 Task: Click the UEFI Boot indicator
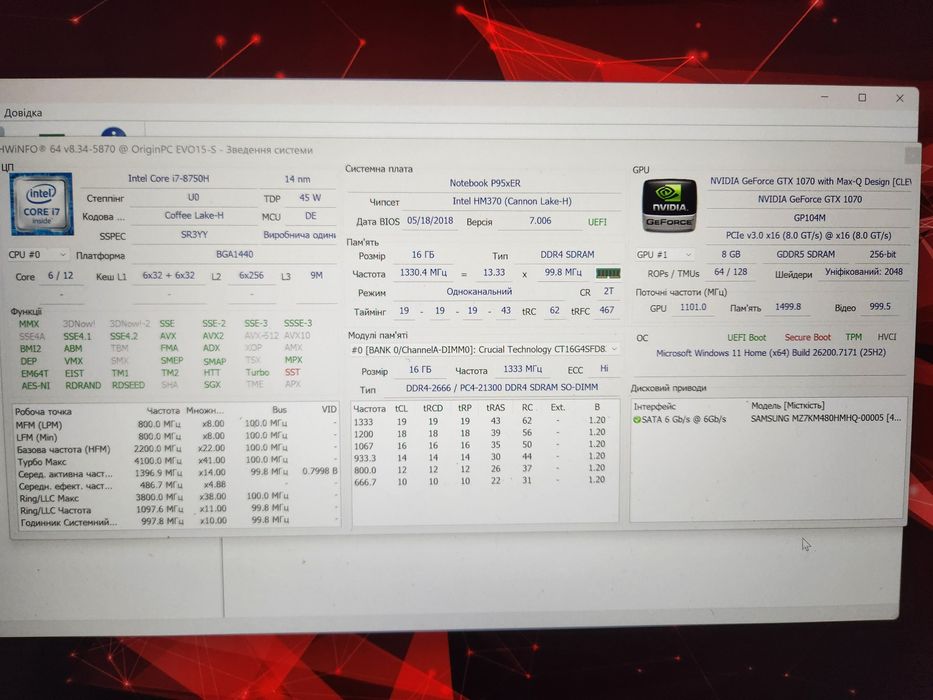tap(746, 338)
